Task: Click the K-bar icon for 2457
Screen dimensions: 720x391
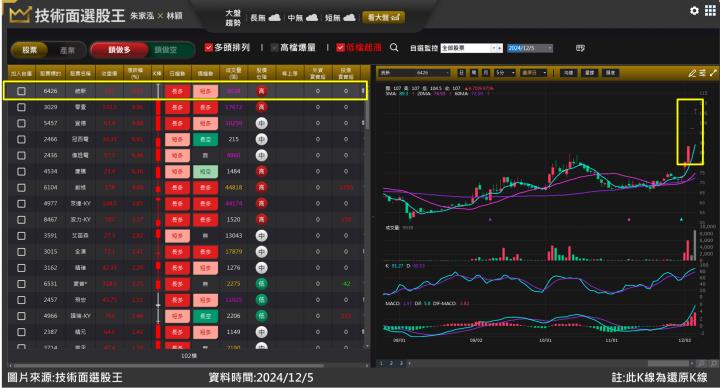Action: [x=158, y=300]
